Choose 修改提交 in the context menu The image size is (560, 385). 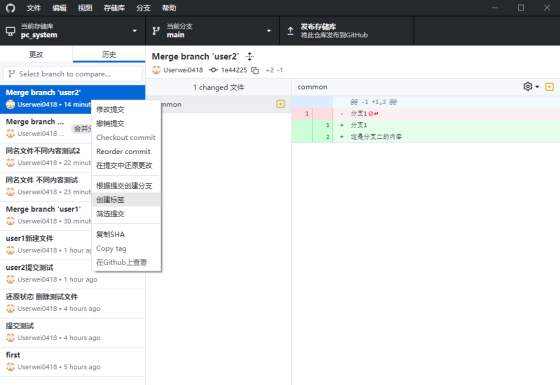point(126,109)
